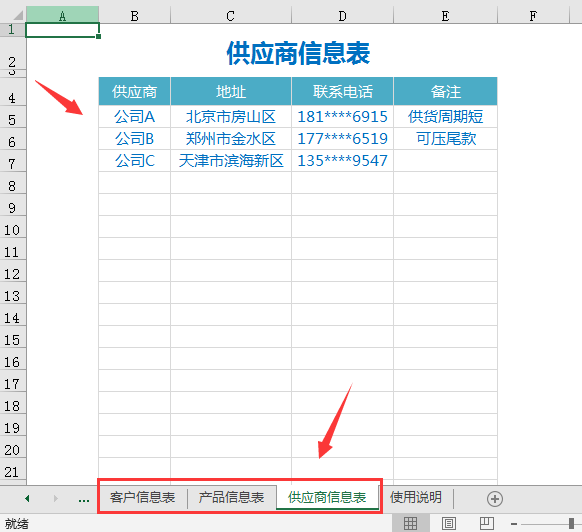Click the 地址 header cell
This screenshot has height=532, width=582.
(x=231, y=91)
